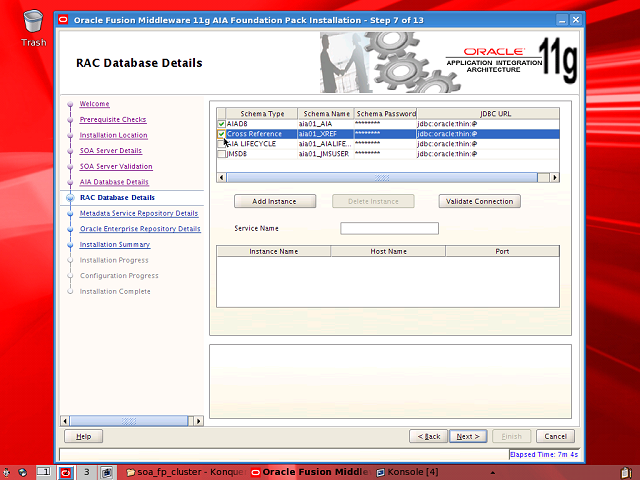640x480 pixels.
Task: Switch to Oracle Fusion Middleware taskbar entry
Action: coord(311,472)
